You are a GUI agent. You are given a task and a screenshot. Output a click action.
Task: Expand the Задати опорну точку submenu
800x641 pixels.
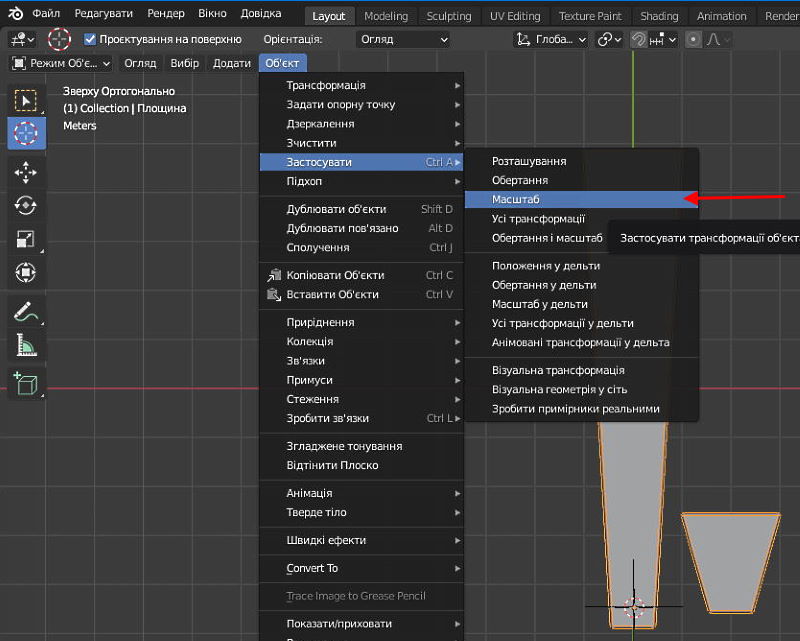coord(362,105)
